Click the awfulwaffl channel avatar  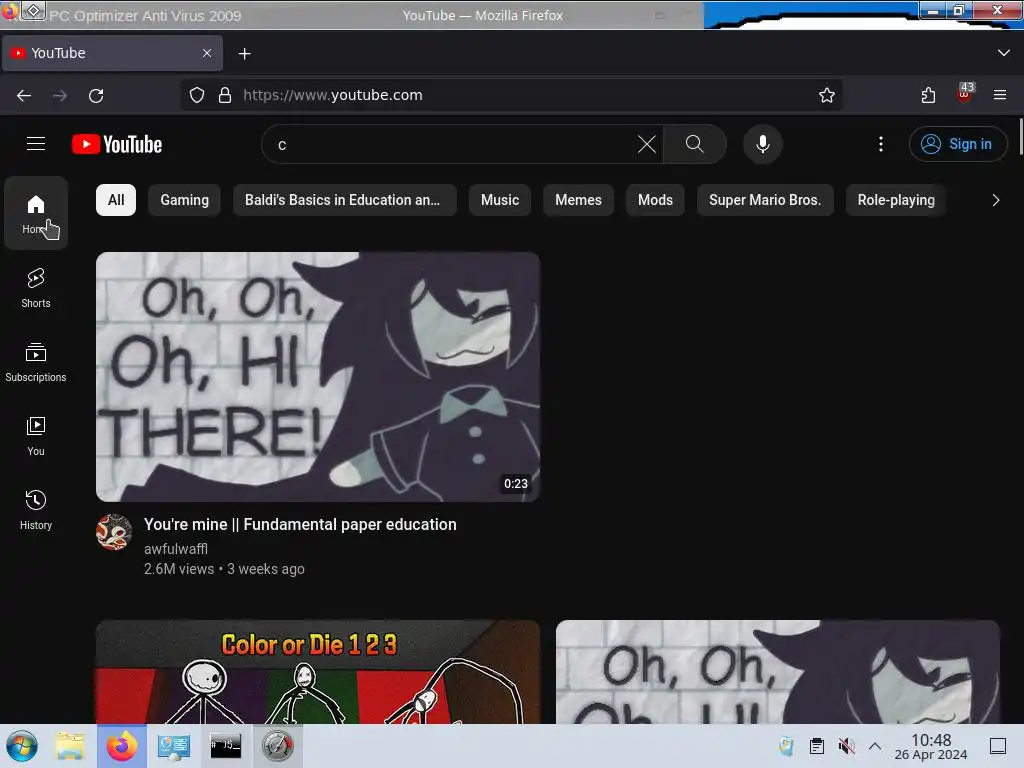point(114,532)
